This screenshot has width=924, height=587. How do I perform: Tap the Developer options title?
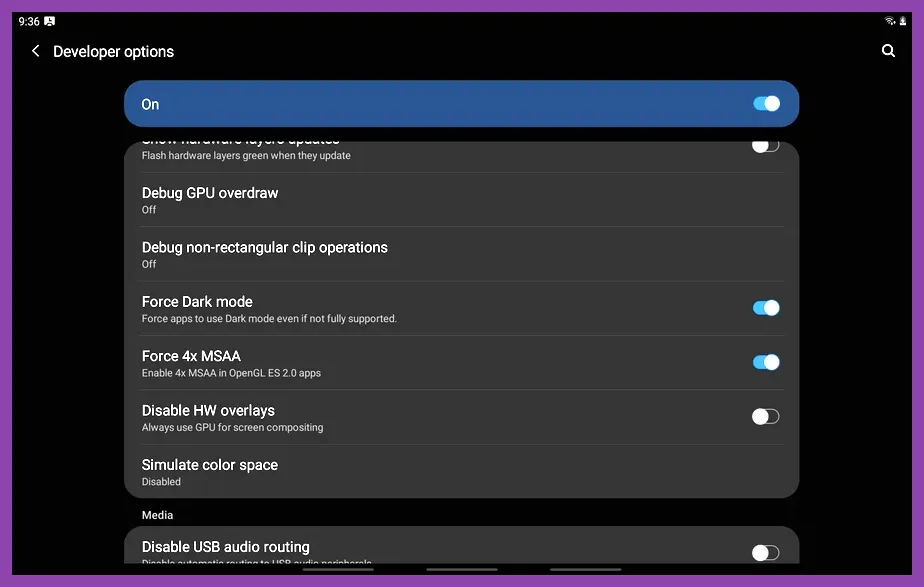point(113,52)
